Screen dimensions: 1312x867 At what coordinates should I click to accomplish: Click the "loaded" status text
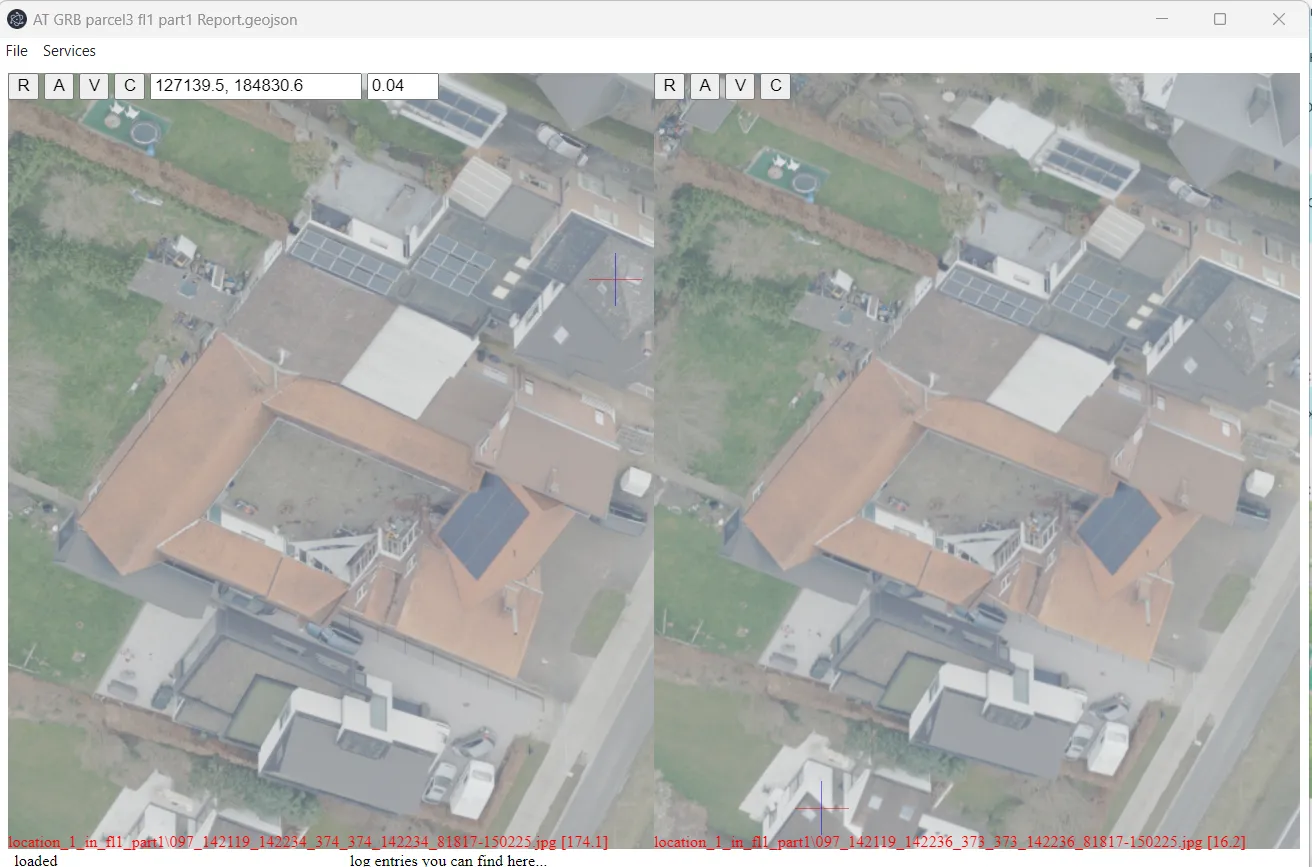pyautogui.click(x=36, y=860)
